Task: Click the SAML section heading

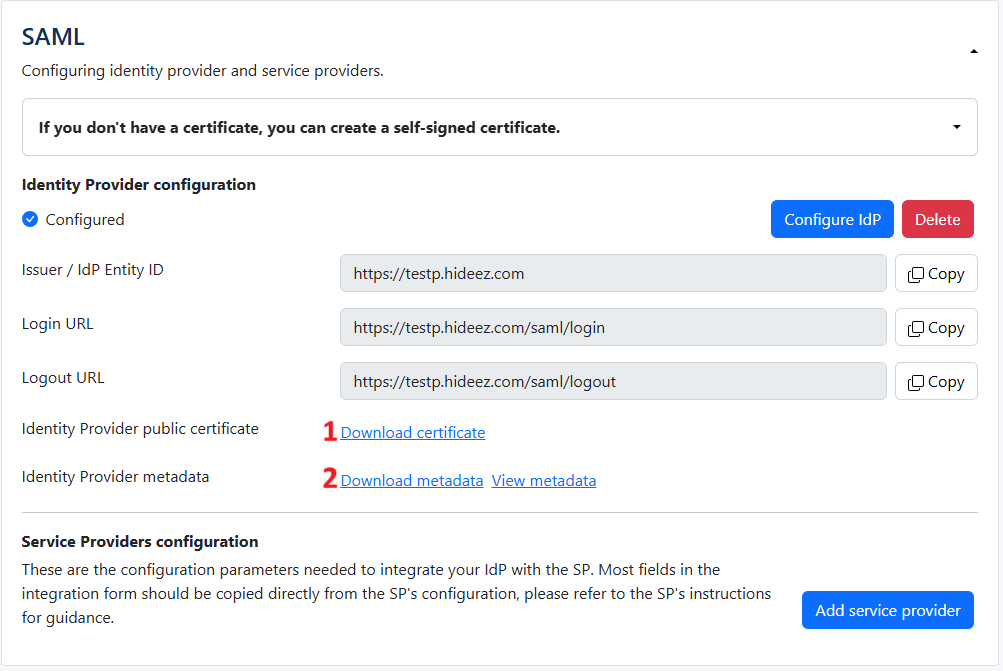Action: [53, 37]
